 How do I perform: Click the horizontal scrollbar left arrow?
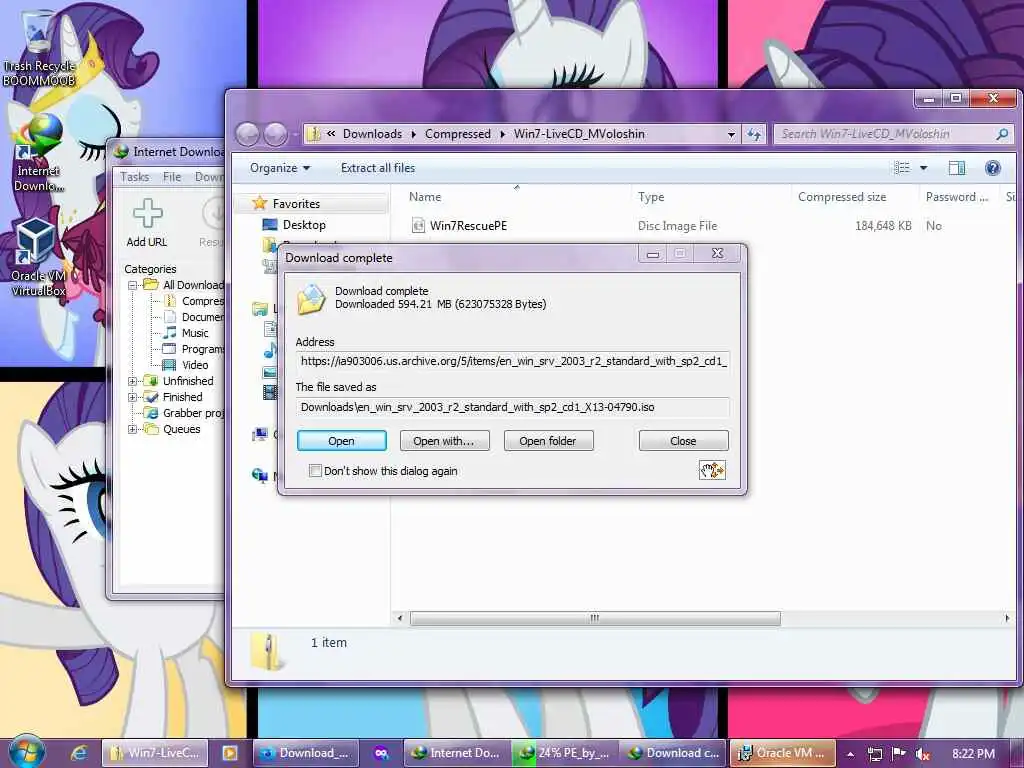400,618
